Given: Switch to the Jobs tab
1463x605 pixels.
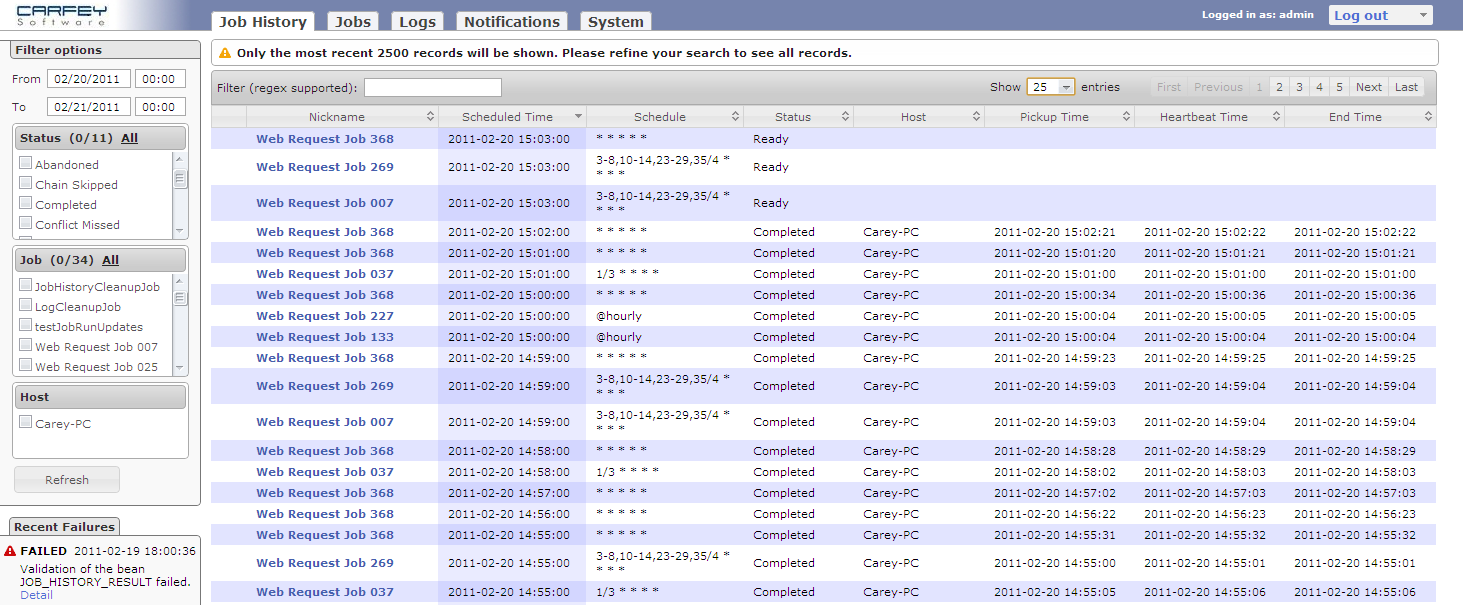Looking at the screenshot, I should pos(352,21).
